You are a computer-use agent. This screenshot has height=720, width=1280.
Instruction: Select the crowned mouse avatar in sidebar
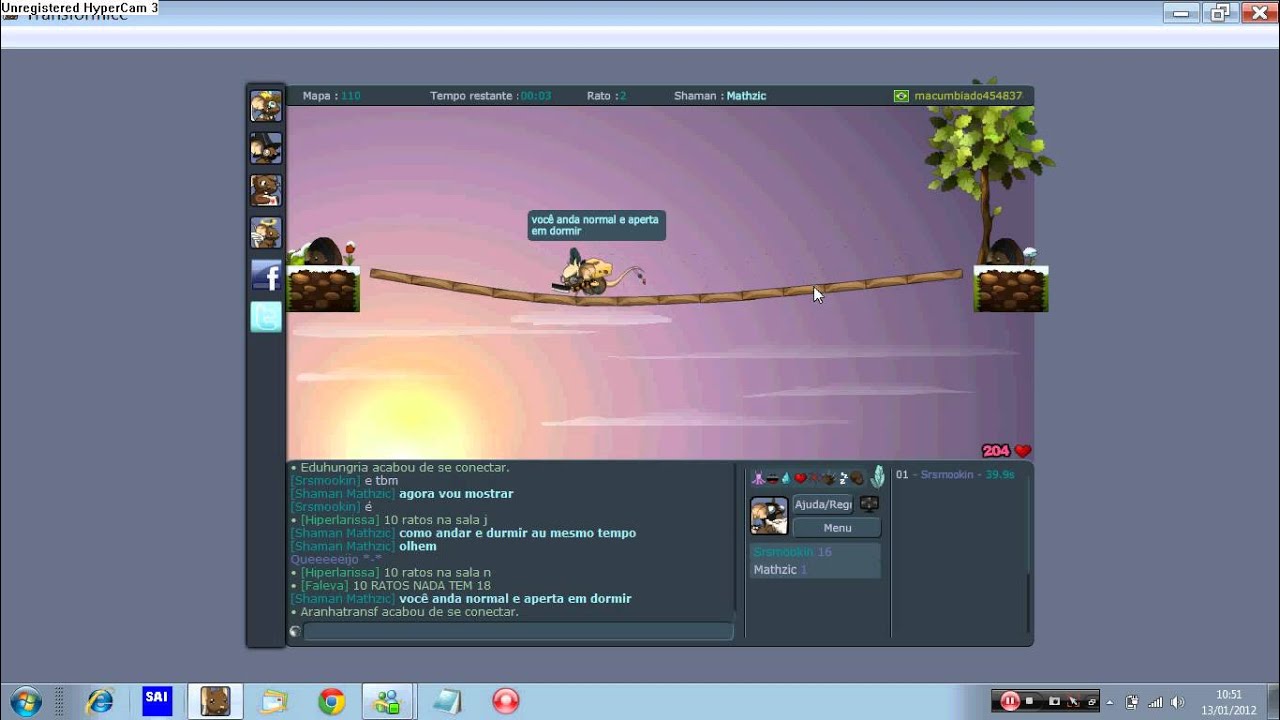pos(266,106)
